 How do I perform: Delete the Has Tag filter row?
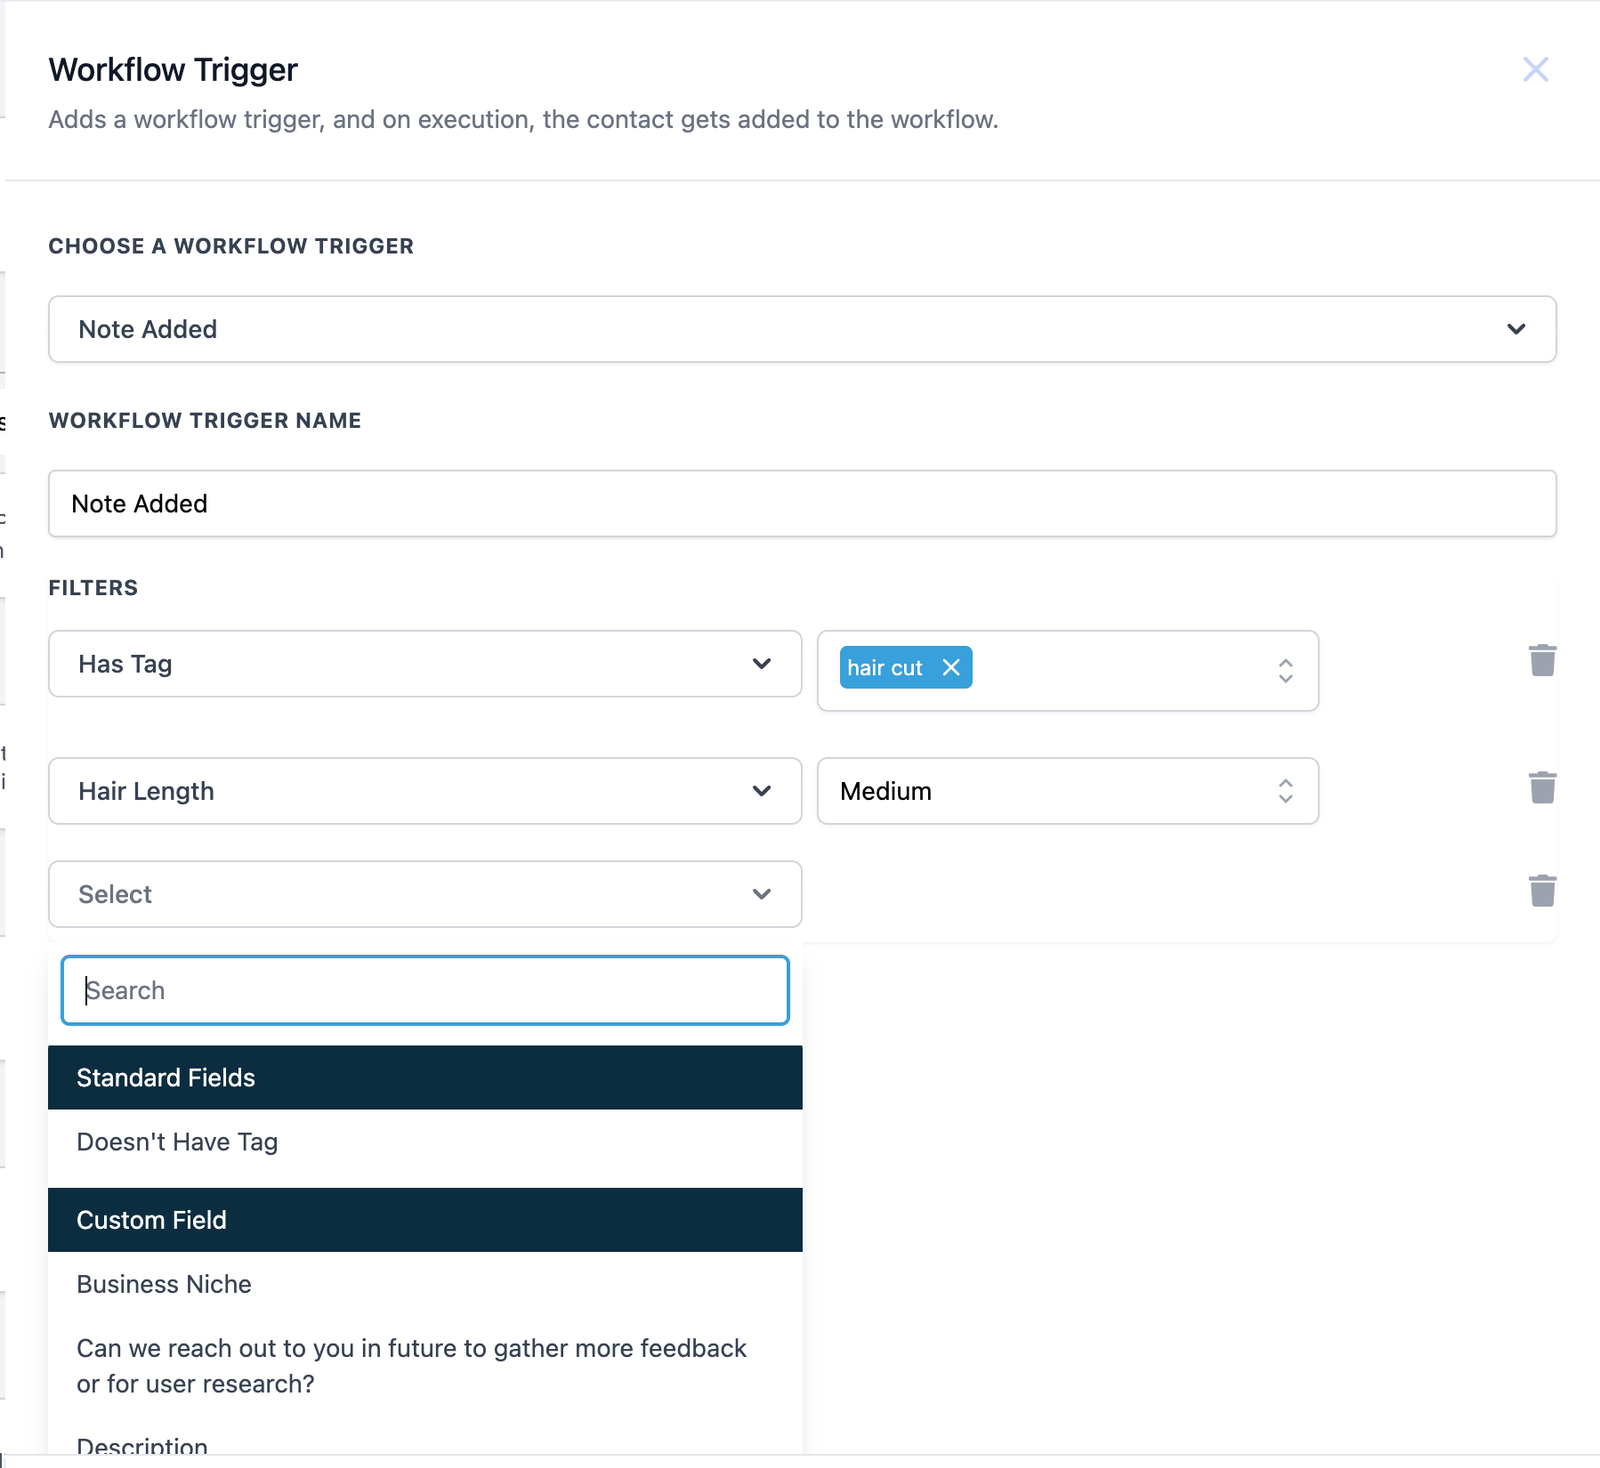(1542, 660)
